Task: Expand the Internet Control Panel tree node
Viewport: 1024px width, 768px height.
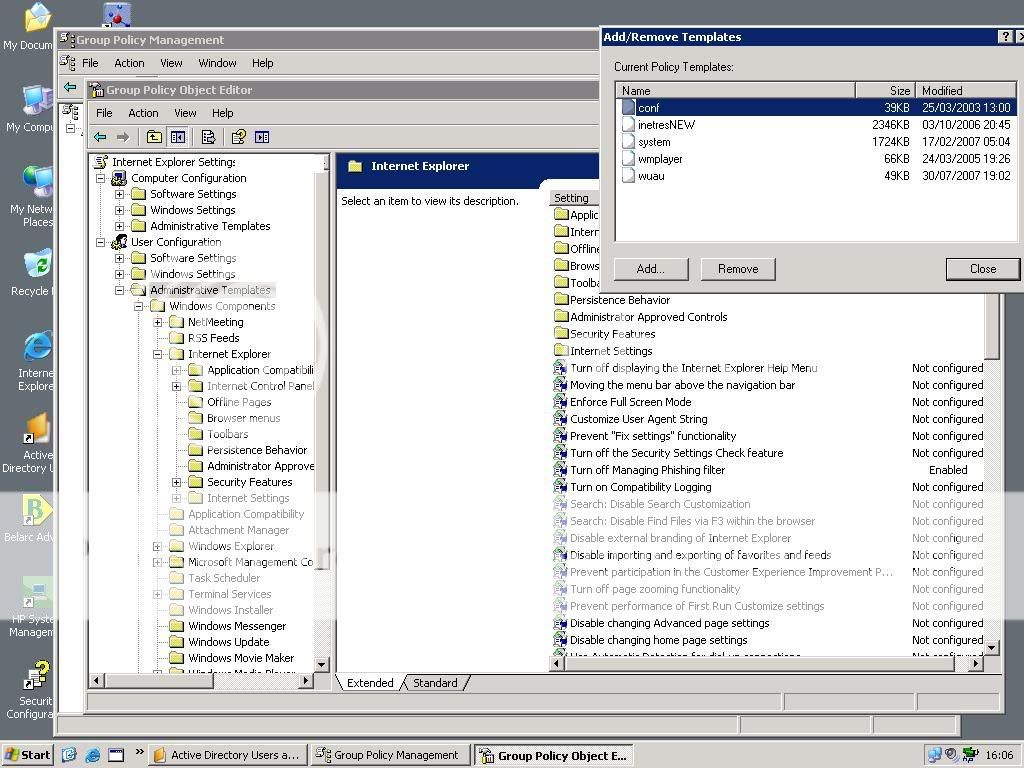Action: point(176,386)
